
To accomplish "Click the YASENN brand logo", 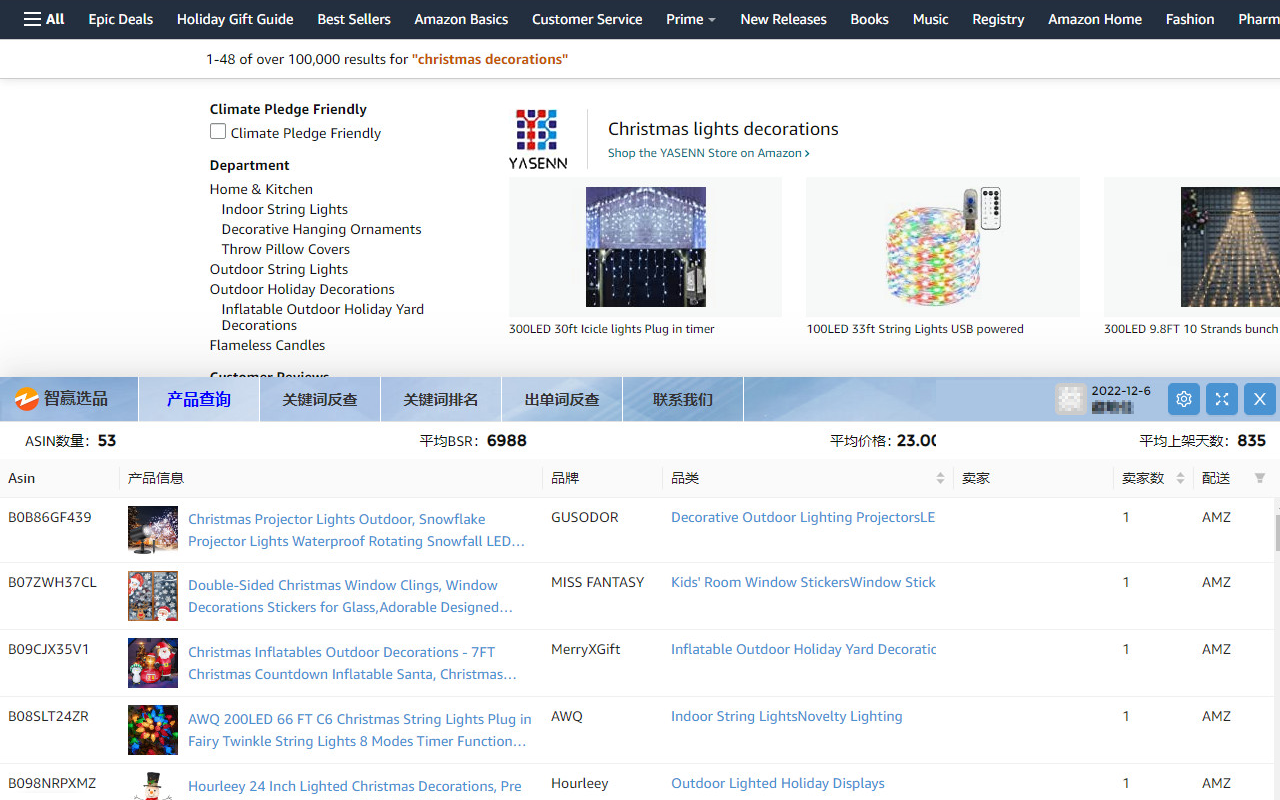I will [537, 133].
